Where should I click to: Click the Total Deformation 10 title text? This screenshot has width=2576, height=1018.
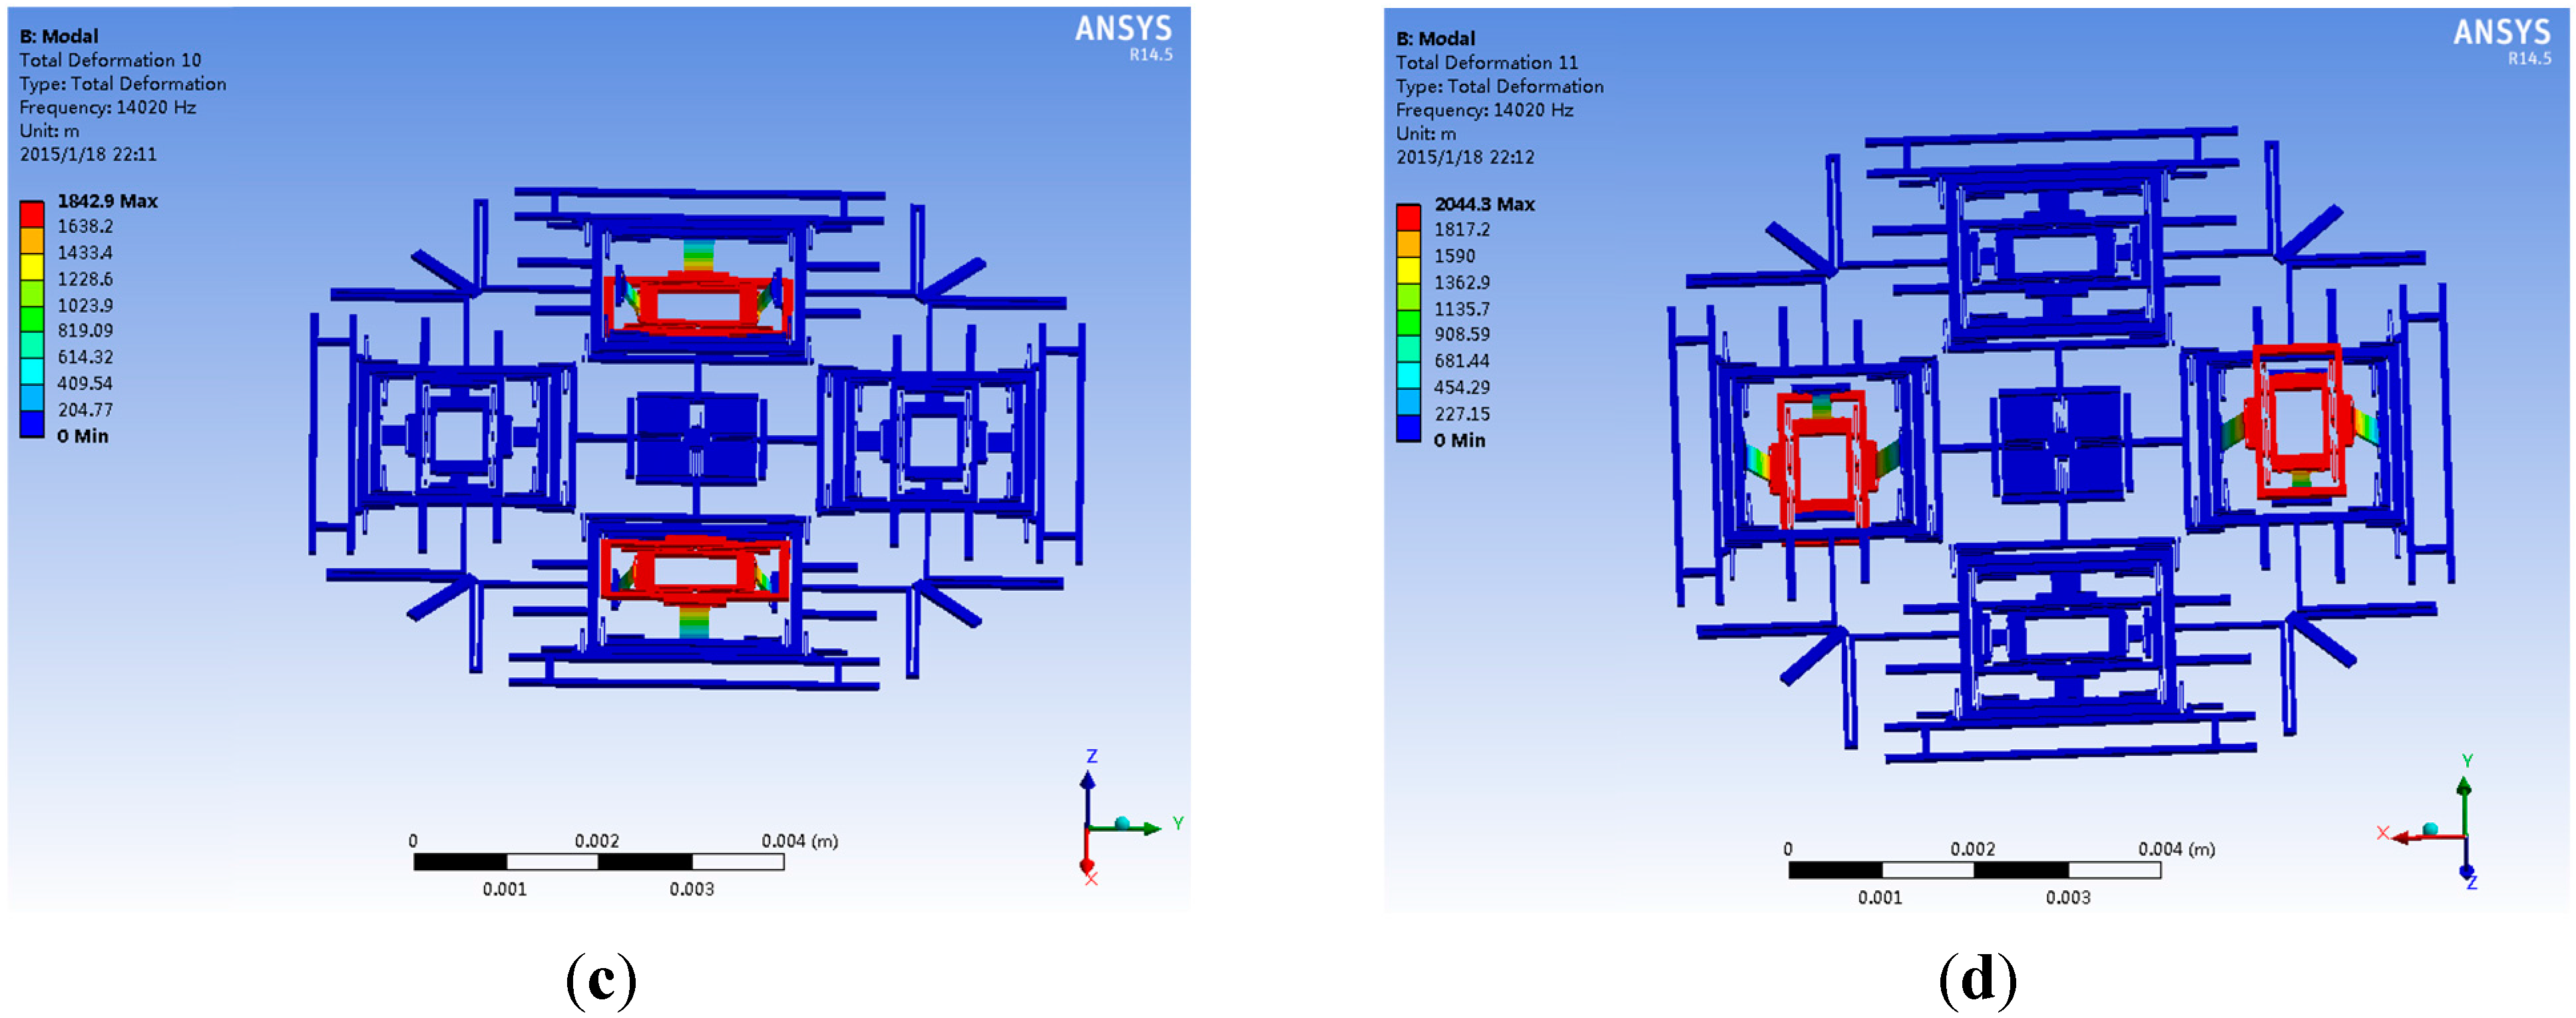110,60
